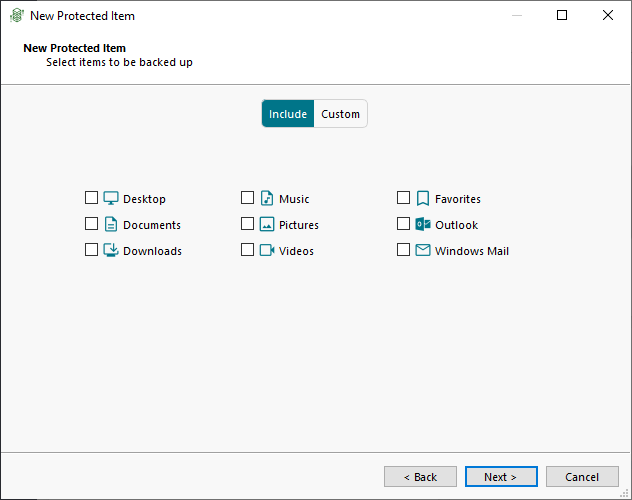Check the Favorites checkbox

tap(403, 198)
